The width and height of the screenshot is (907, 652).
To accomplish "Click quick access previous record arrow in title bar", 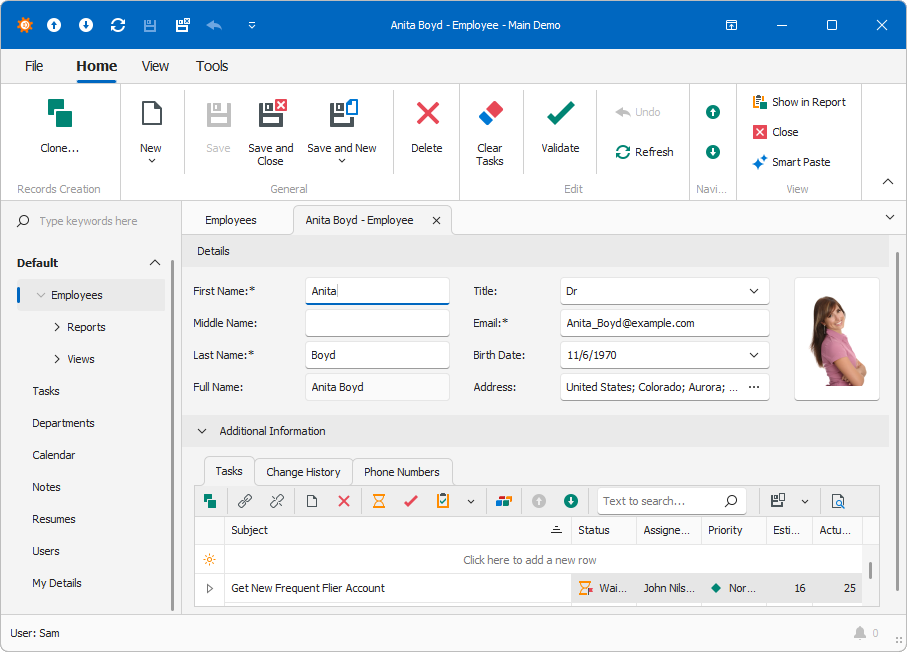I will 54,25.
